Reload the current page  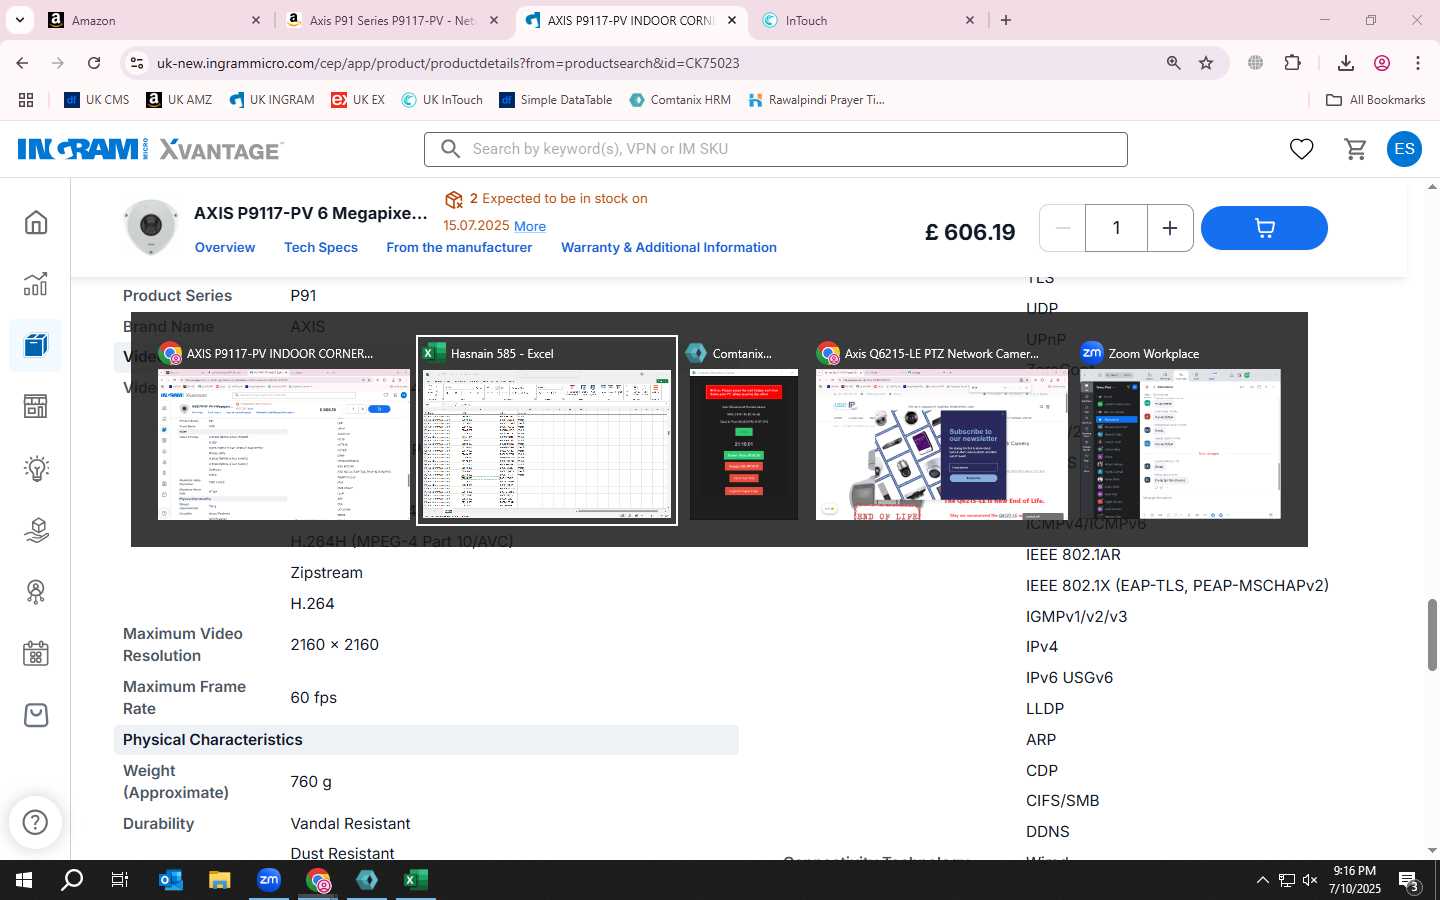(94, 63)
